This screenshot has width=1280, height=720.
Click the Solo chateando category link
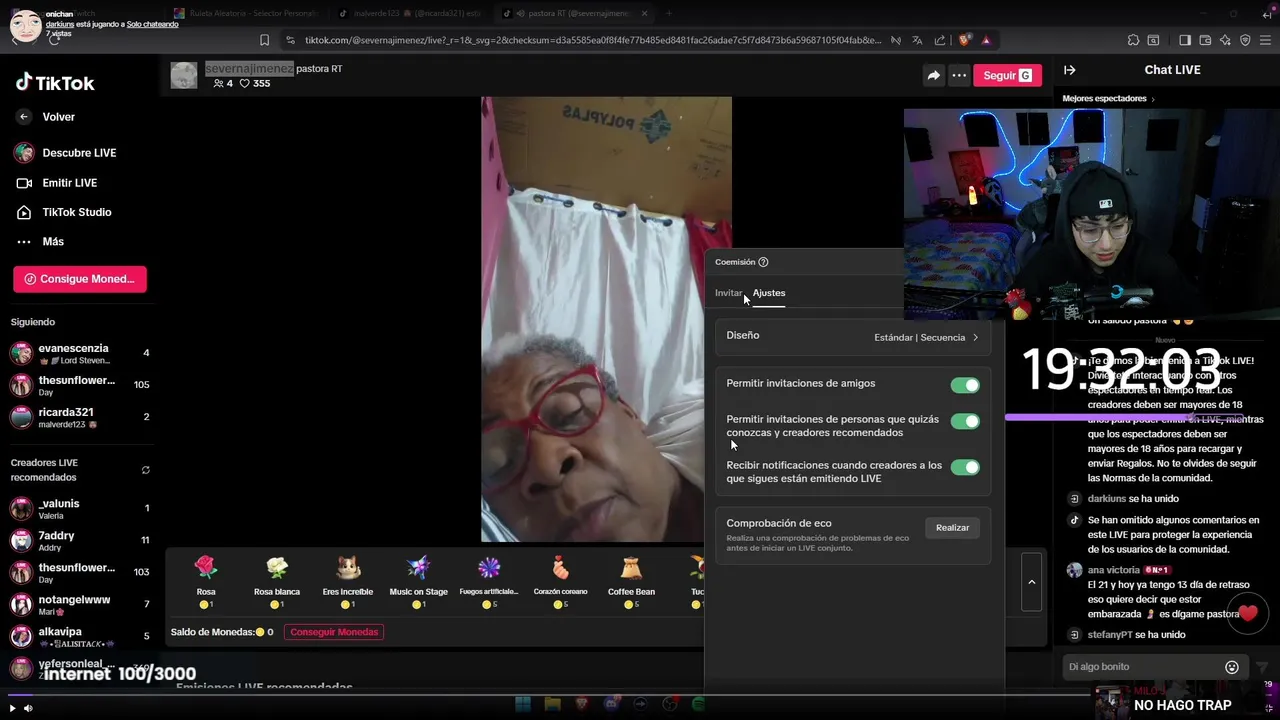[152, 24]
